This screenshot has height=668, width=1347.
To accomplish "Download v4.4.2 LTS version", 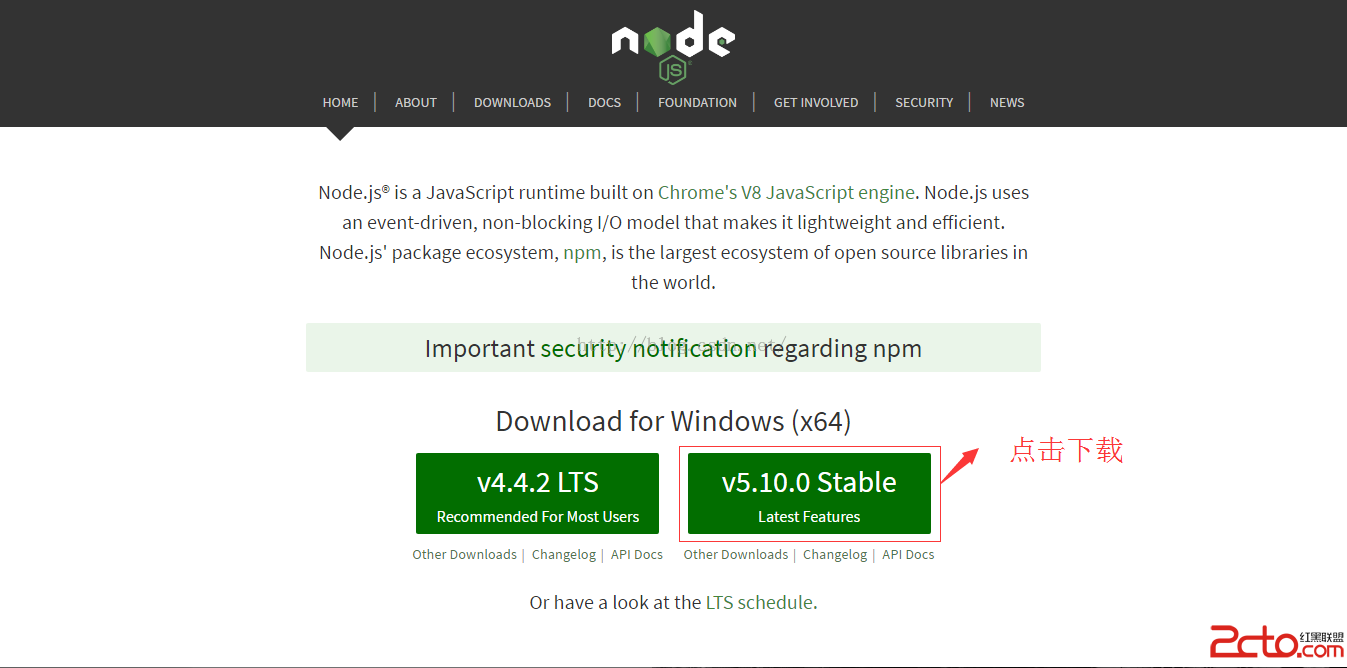I will pos(537,493).
